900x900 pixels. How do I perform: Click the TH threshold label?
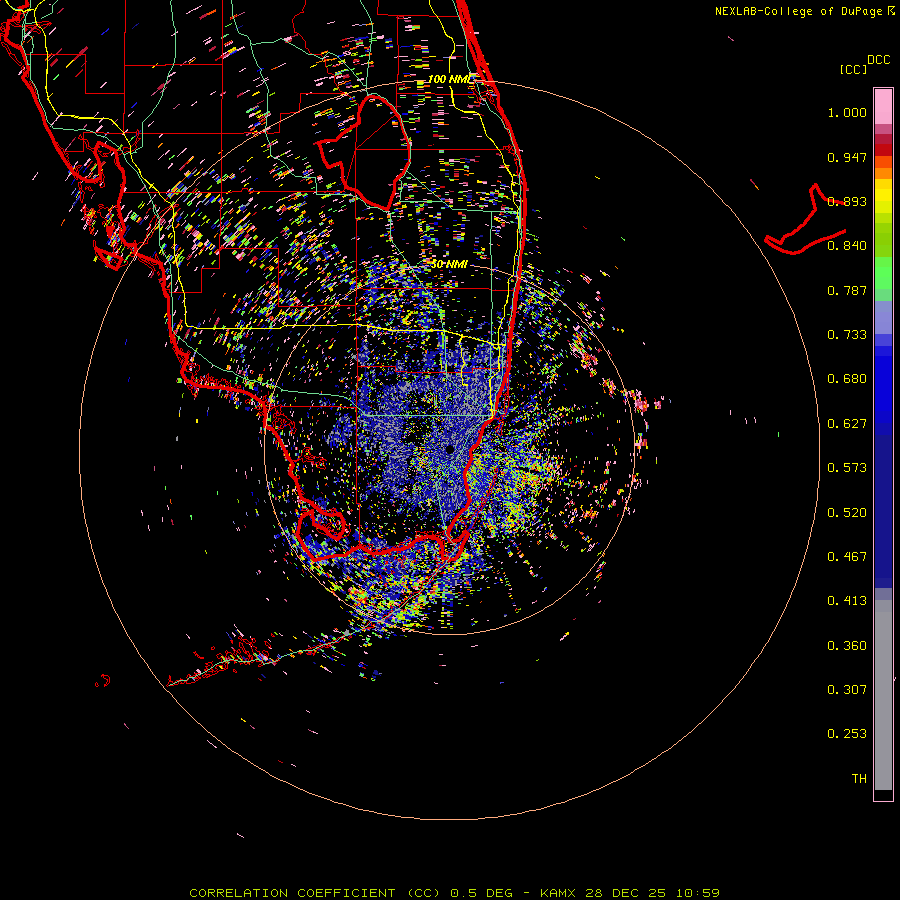(x=859, y=779)
